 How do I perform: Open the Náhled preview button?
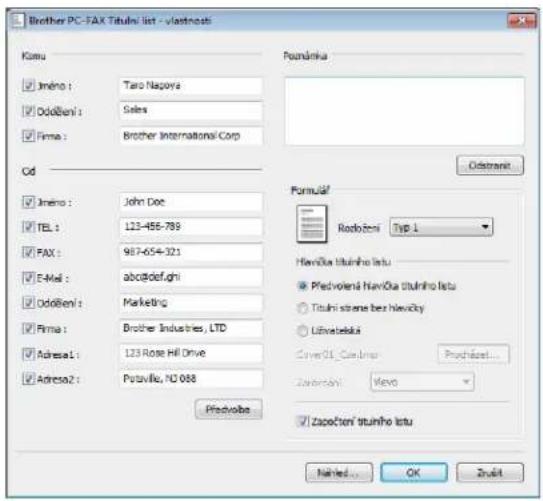pos(339,473)
